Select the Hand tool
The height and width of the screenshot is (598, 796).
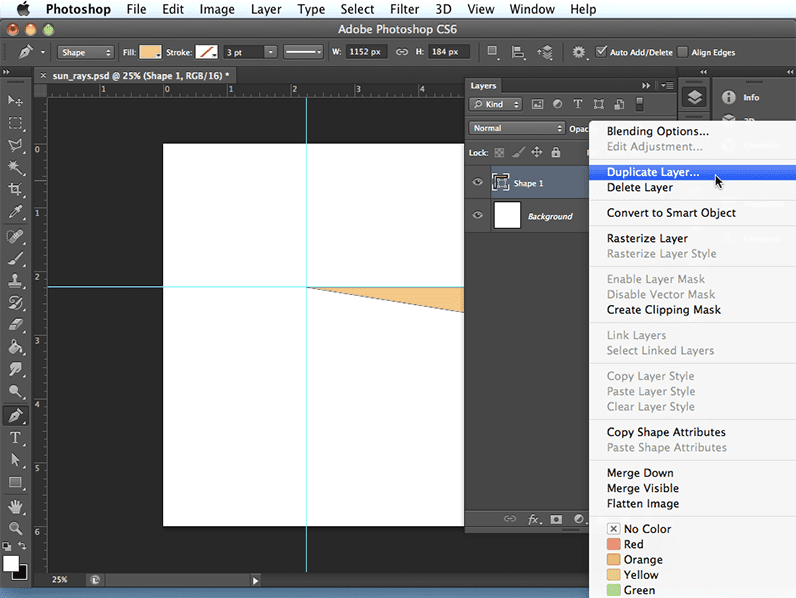[x=15, y=507]
